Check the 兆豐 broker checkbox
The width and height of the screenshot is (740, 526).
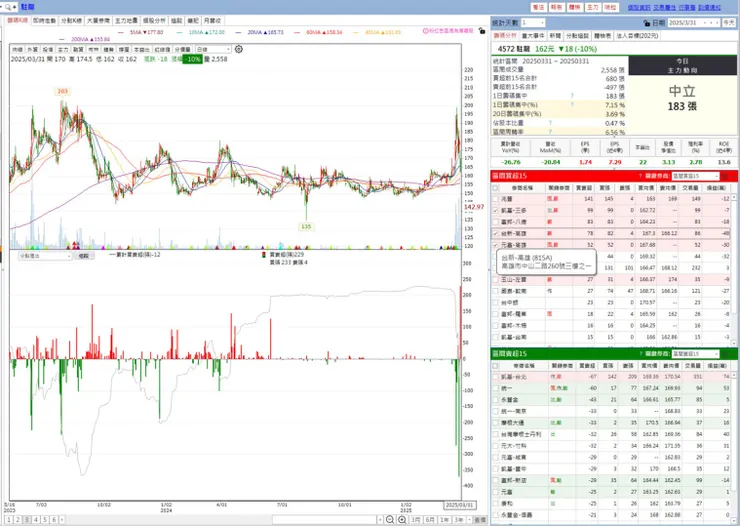495,199
